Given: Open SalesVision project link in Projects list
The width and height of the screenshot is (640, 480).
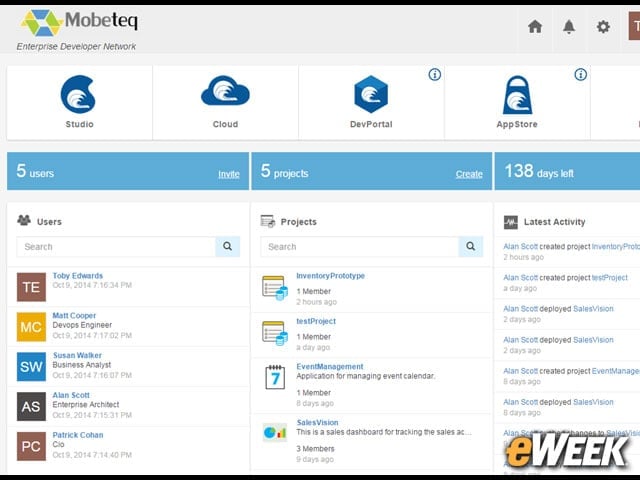Looking at the screenshot, I should [318, 422].
